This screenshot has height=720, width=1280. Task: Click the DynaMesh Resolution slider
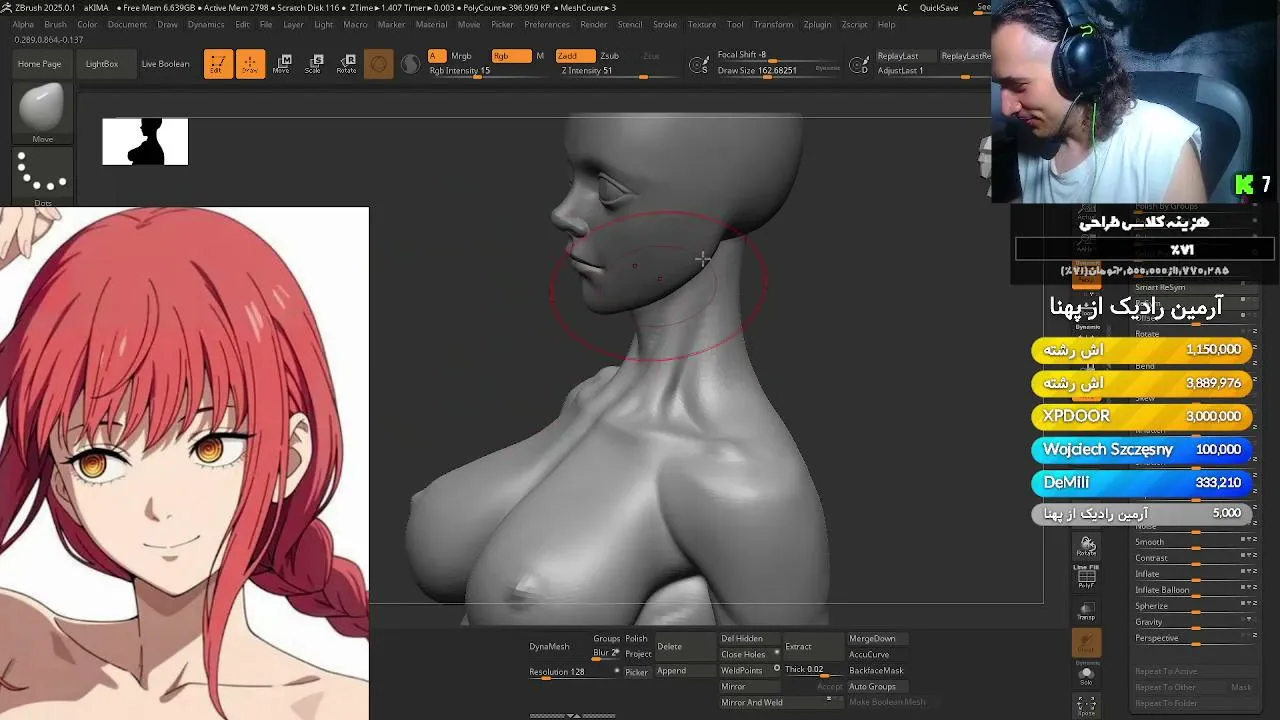pyautogui.click(x=574, y=673)
